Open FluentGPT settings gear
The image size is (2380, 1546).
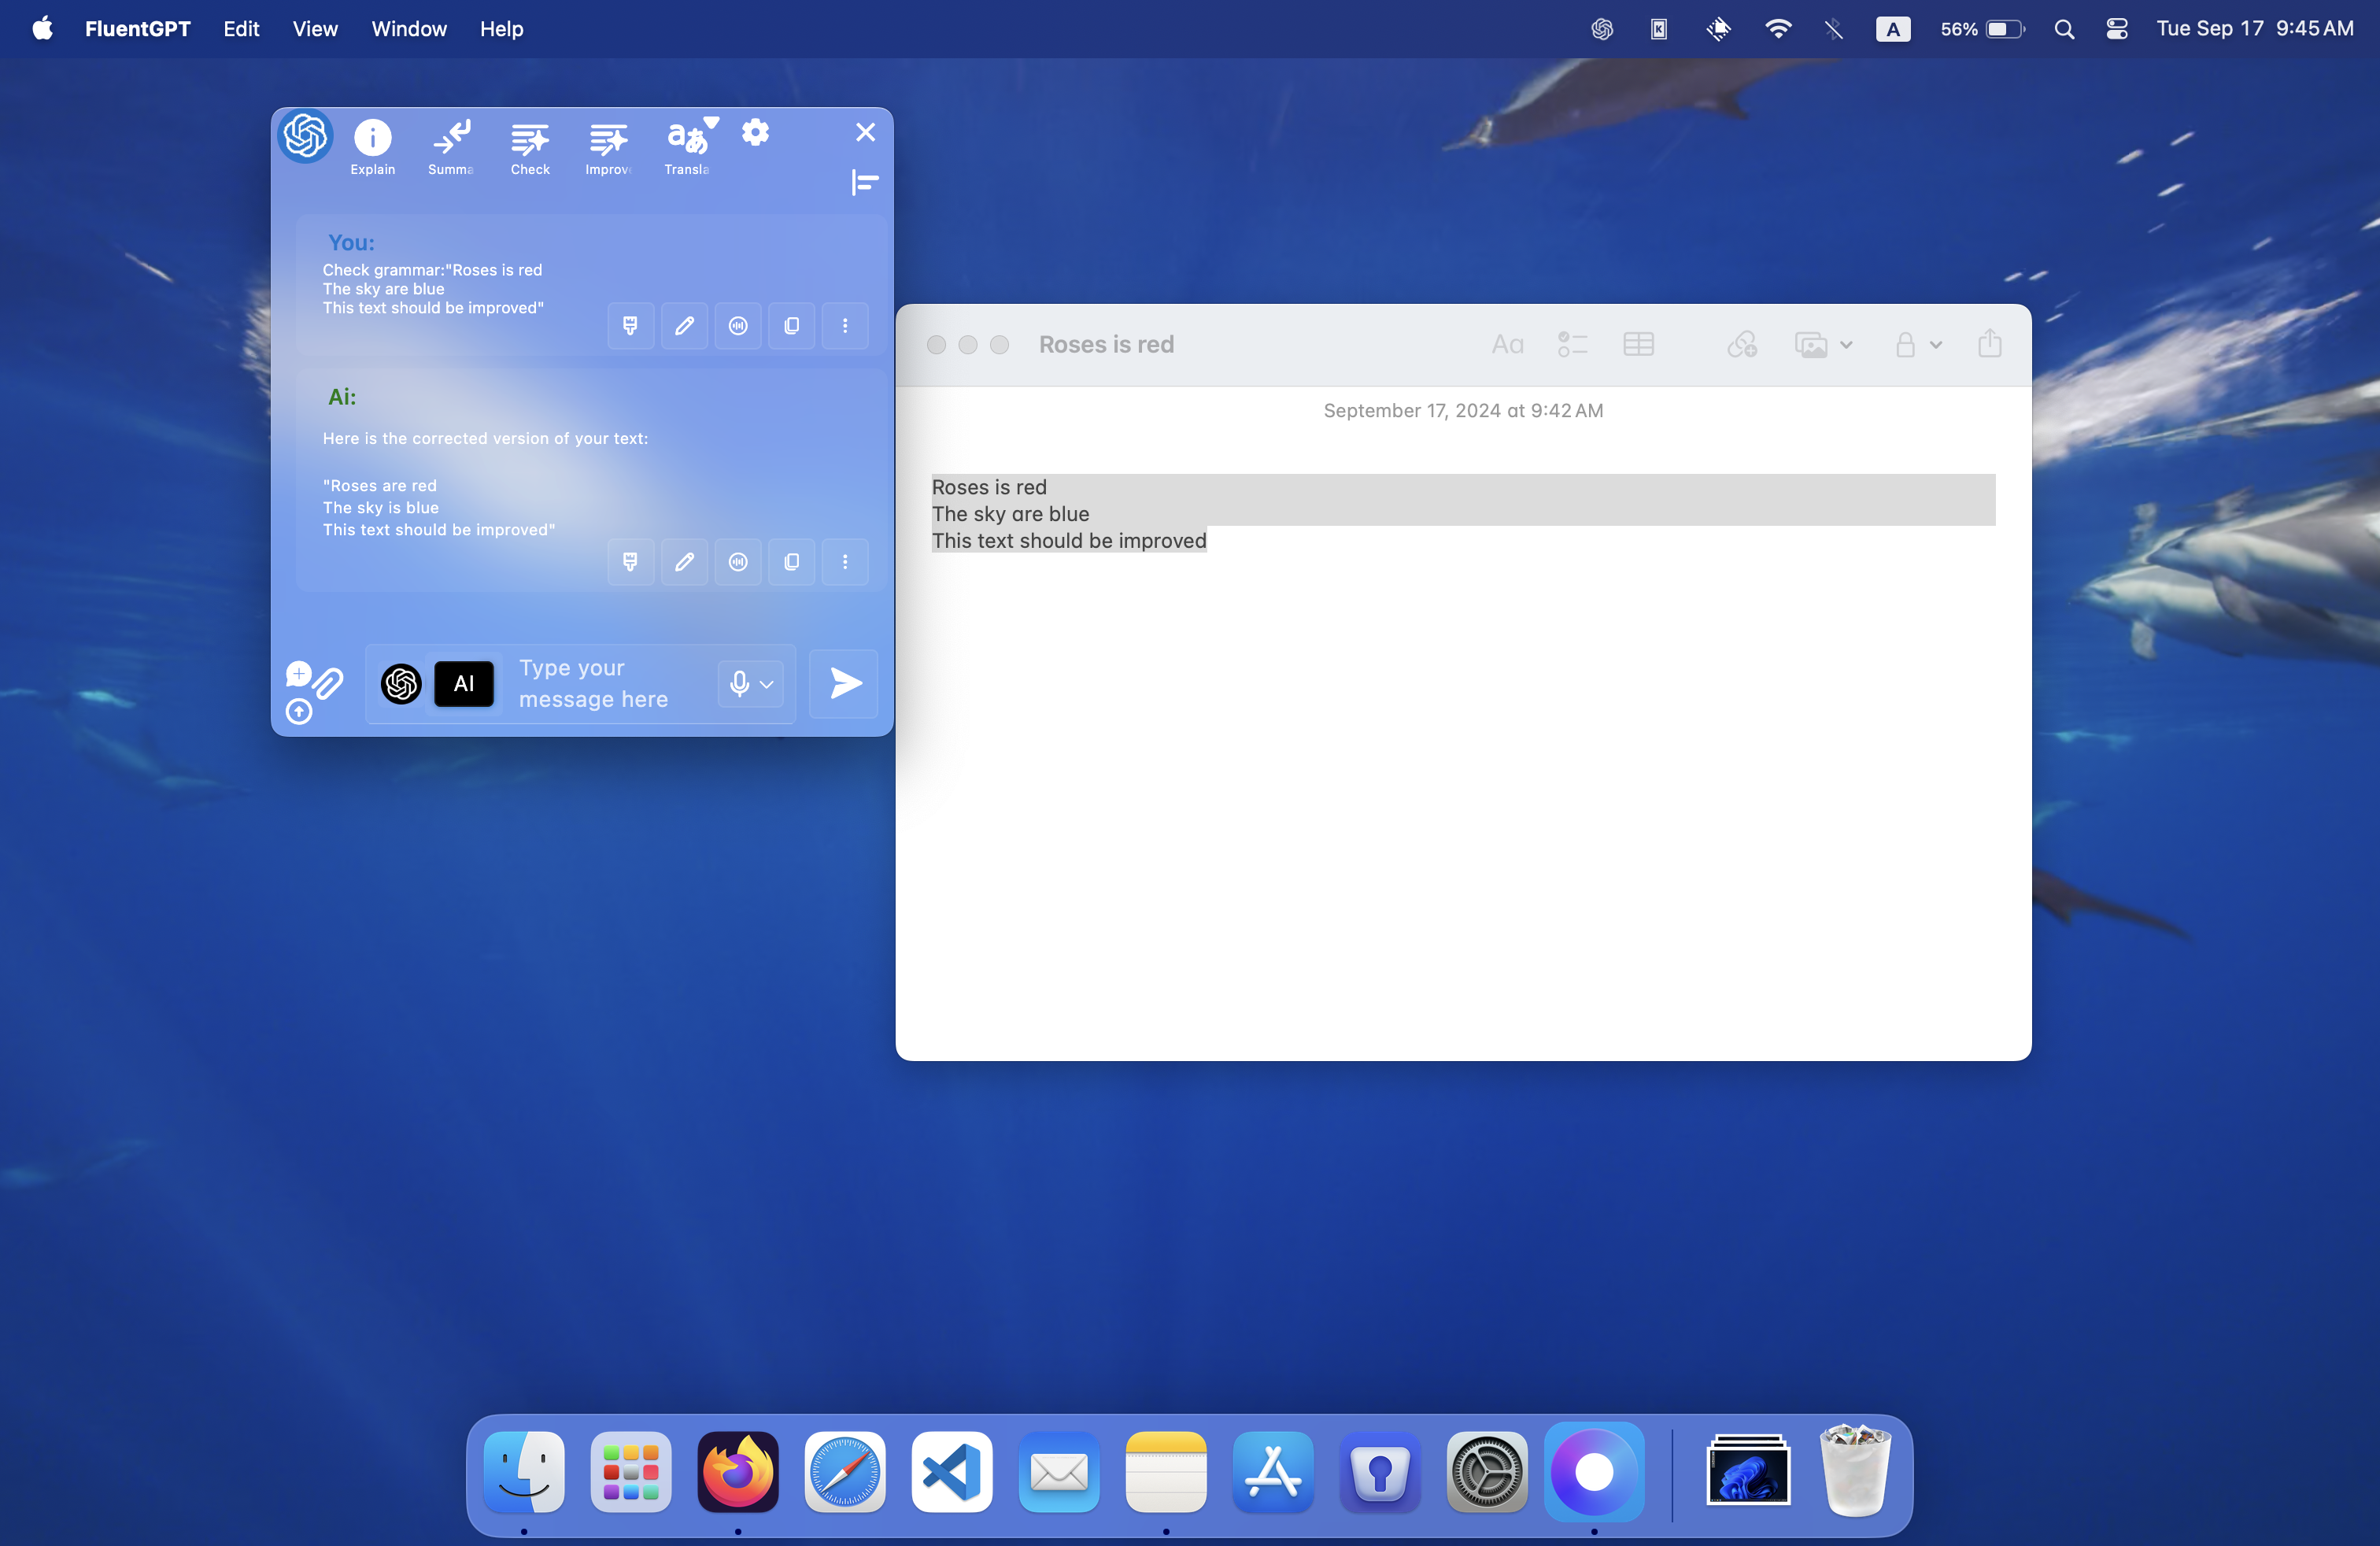755,132
